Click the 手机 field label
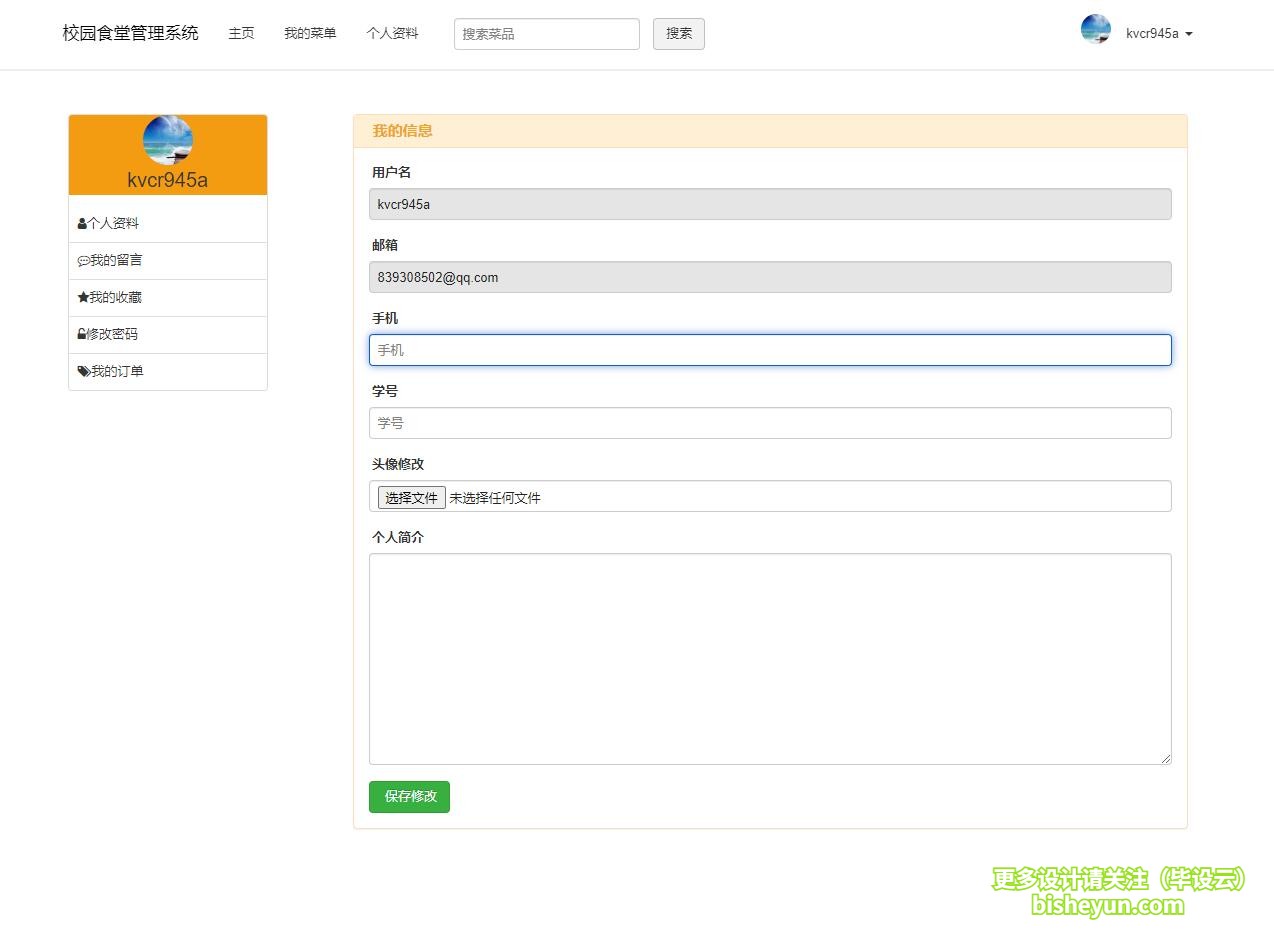This screenshot has width=1274, height=941. coord(385,318)
